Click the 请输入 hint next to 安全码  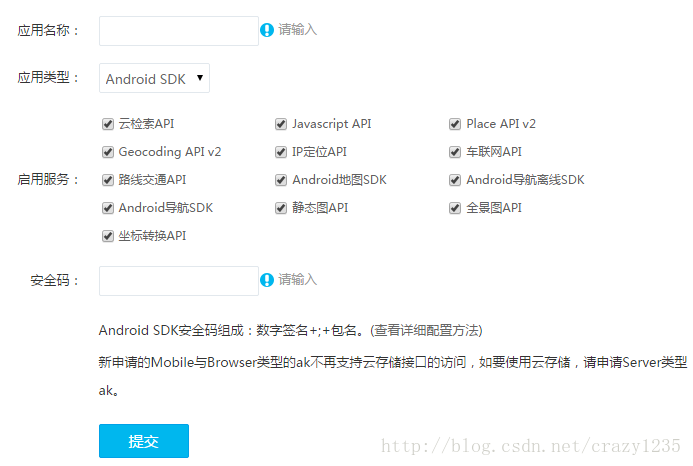tap(297, 279)
